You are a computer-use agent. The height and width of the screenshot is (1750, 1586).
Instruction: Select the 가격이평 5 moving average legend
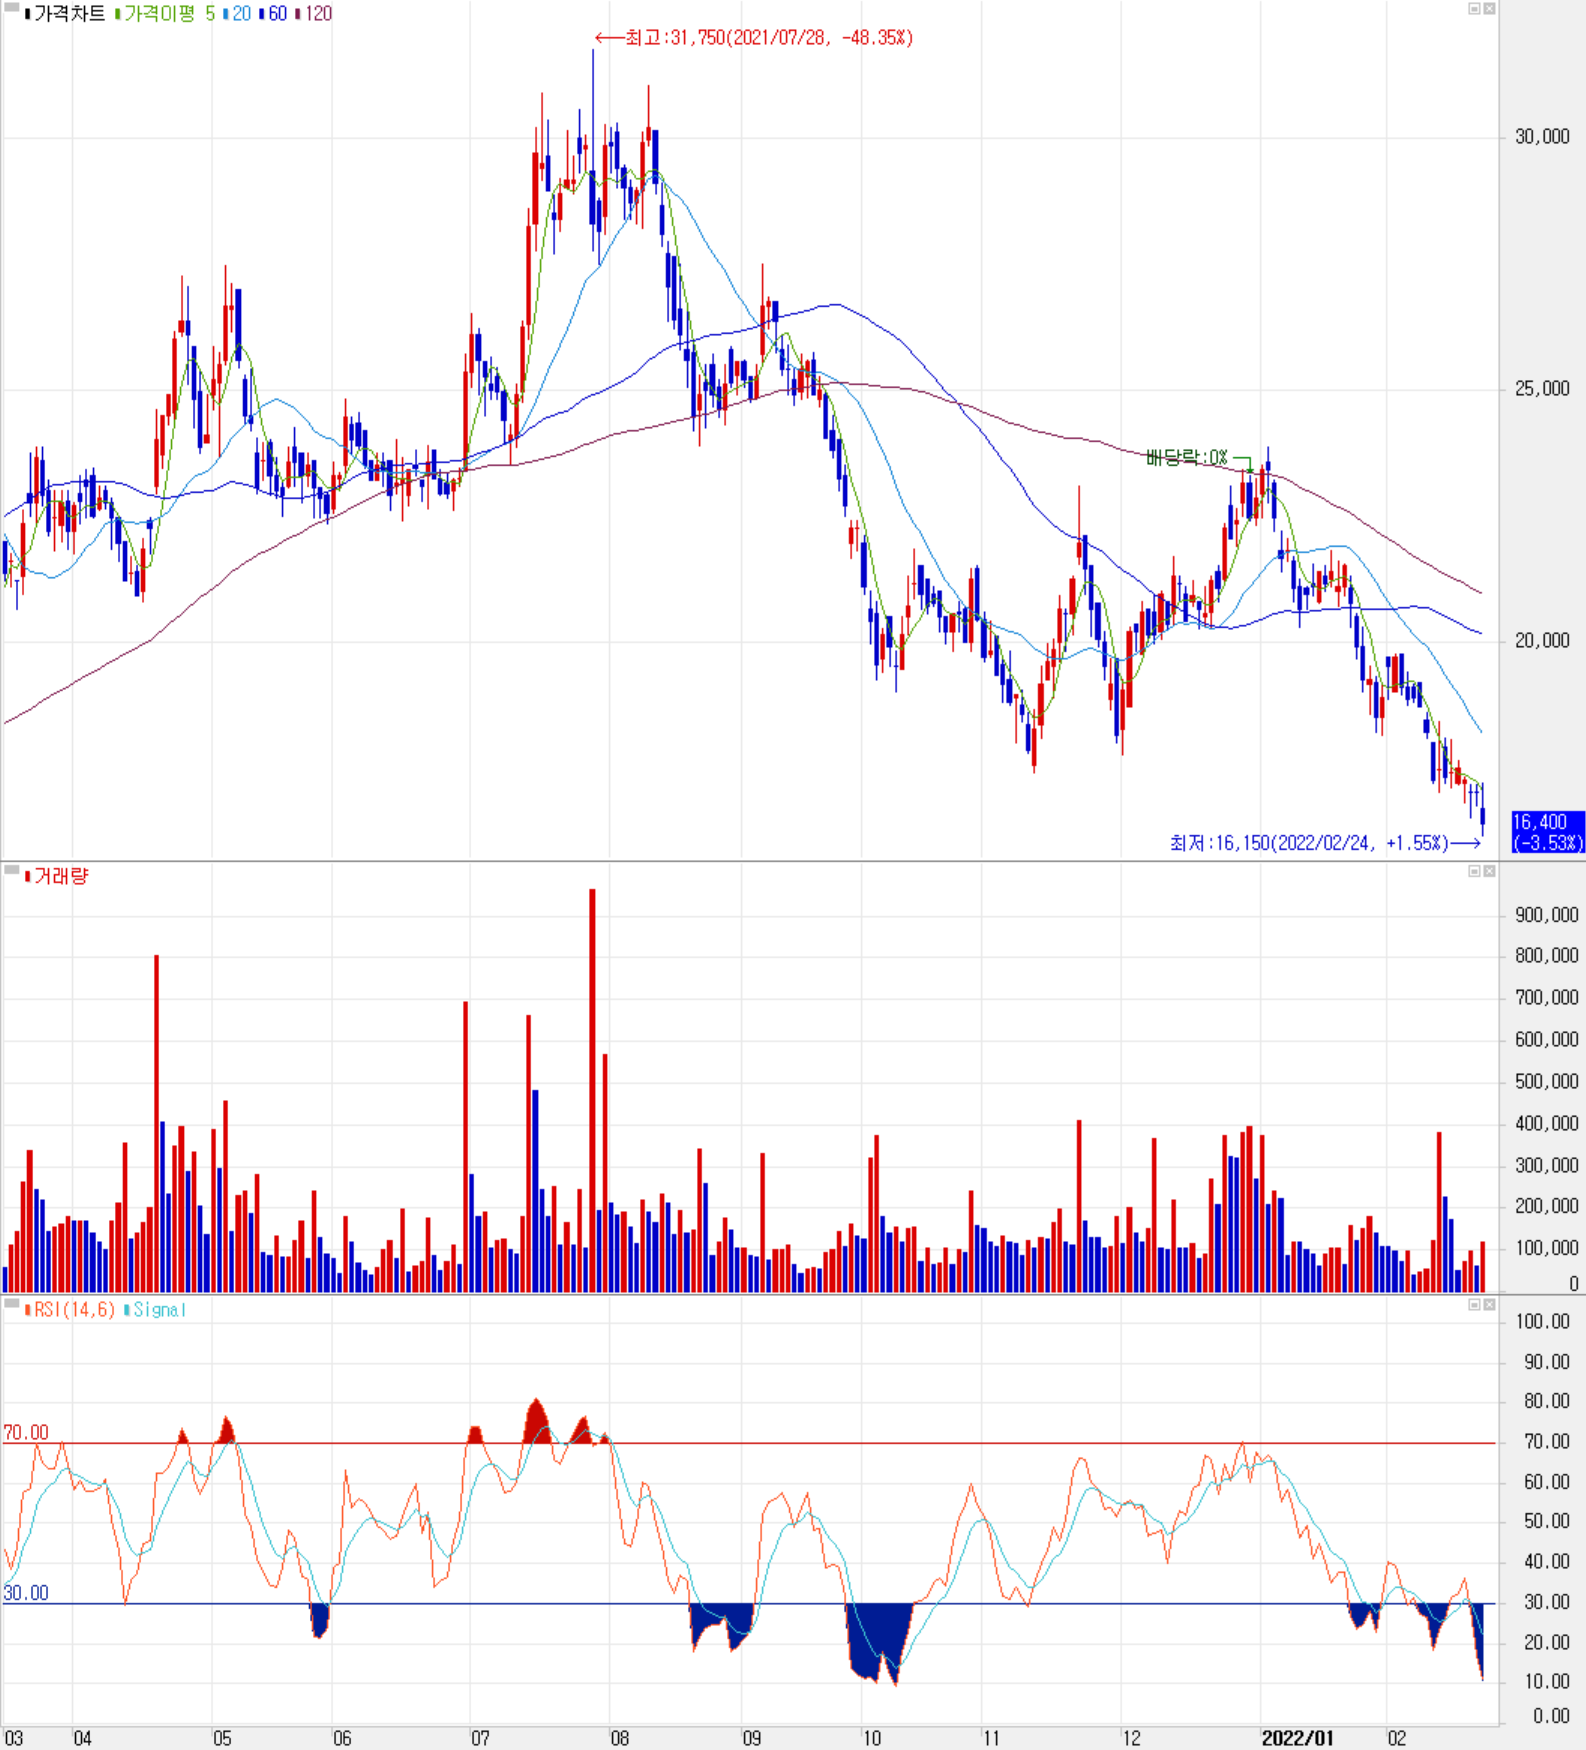[x=169, y=14]
